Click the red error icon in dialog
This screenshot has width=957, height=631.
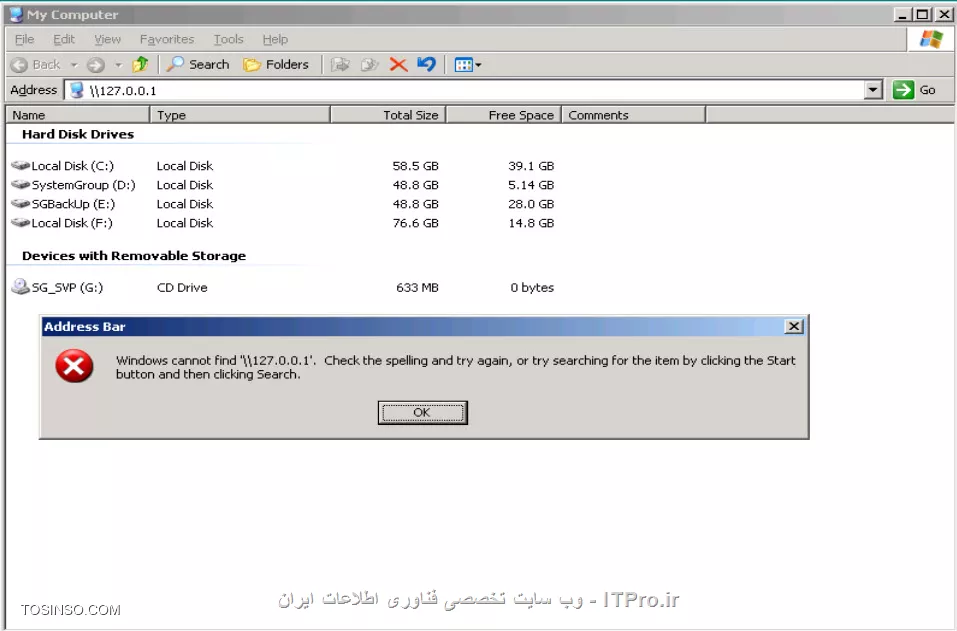74,366
